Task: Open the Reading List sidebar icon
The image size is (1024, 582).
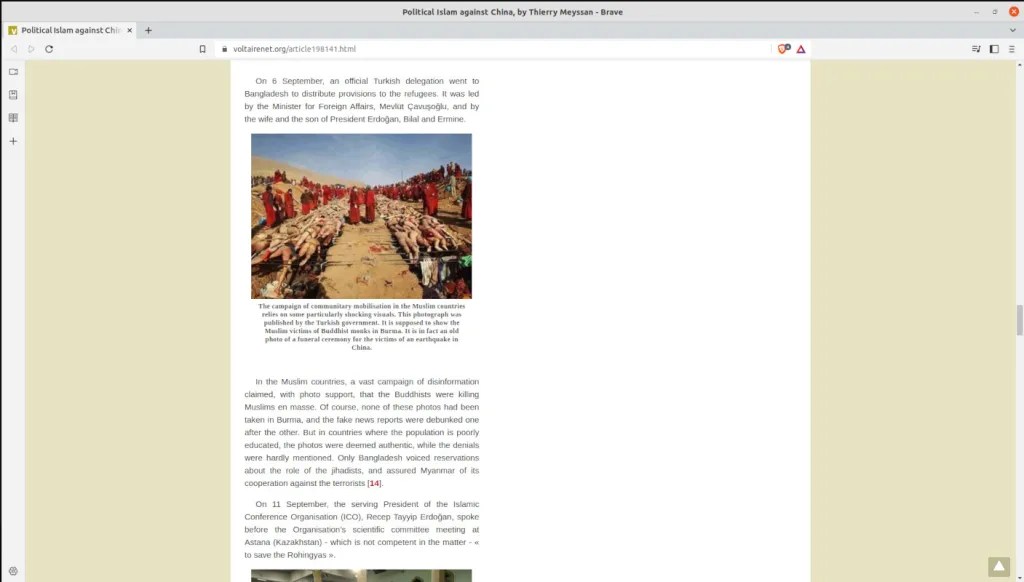Action: click(x=13, y=118)
